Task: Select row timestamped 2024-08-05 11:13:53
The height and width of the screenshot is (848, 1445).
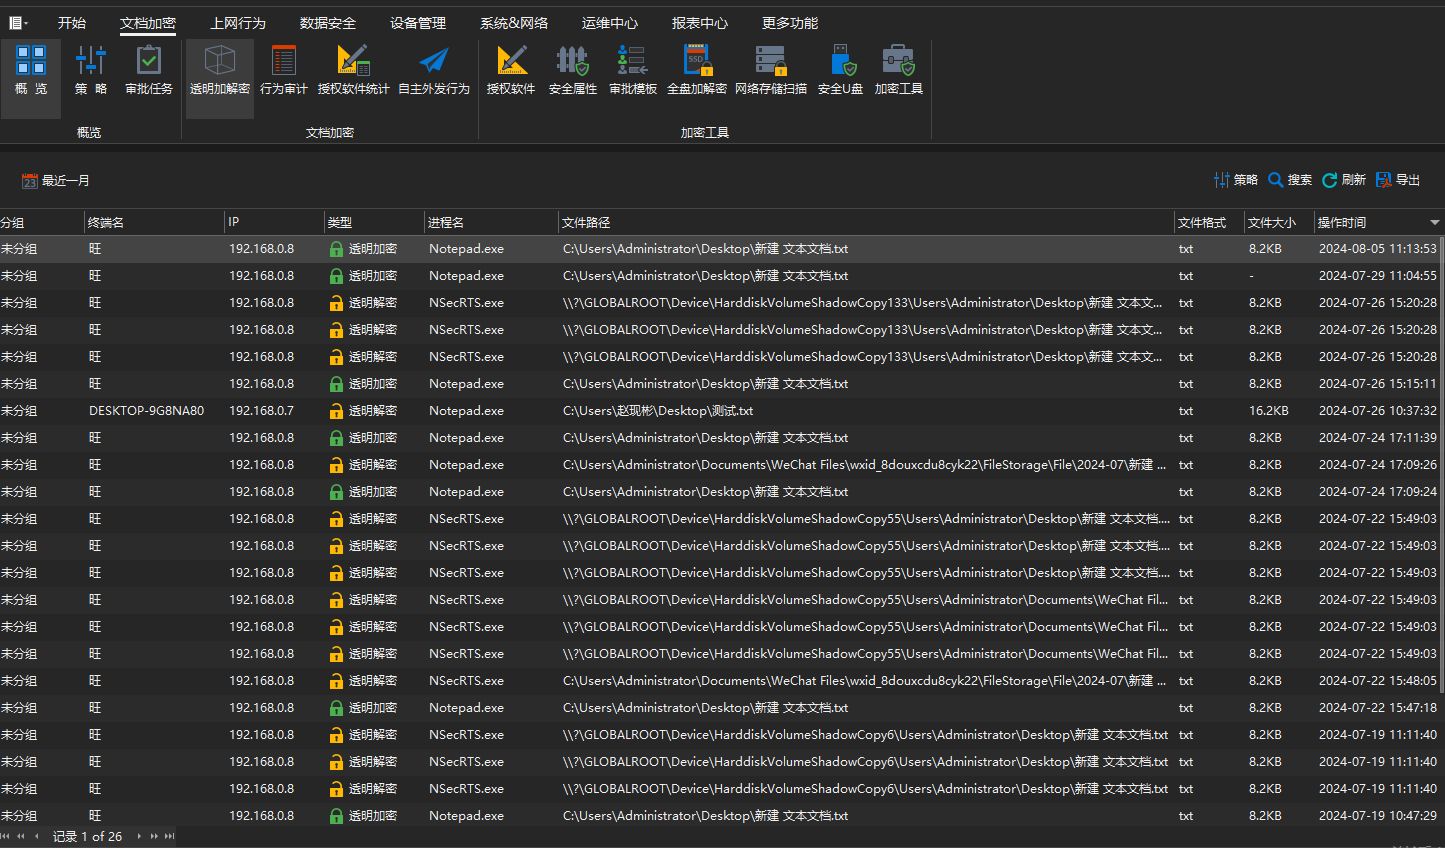Action: (722, 249)
